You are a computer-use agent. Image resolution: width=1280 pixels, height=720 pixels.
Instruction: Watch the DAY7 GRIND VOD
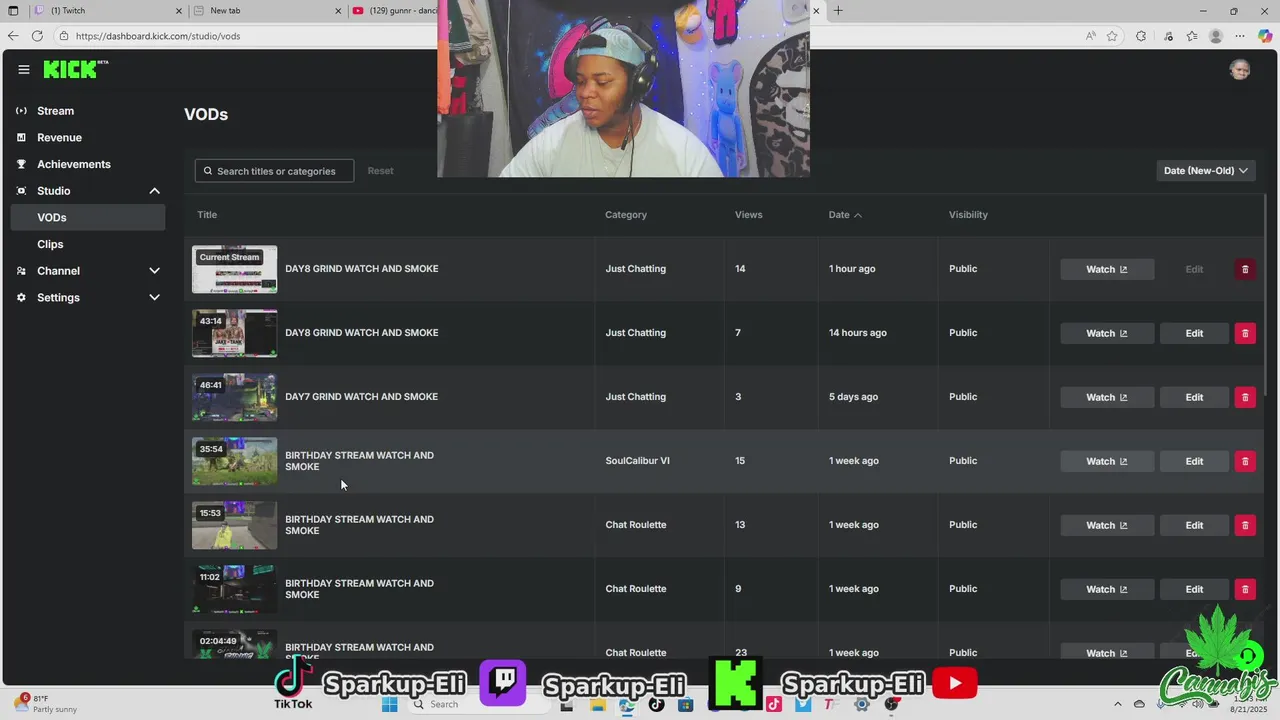(x=1107, y=397)
